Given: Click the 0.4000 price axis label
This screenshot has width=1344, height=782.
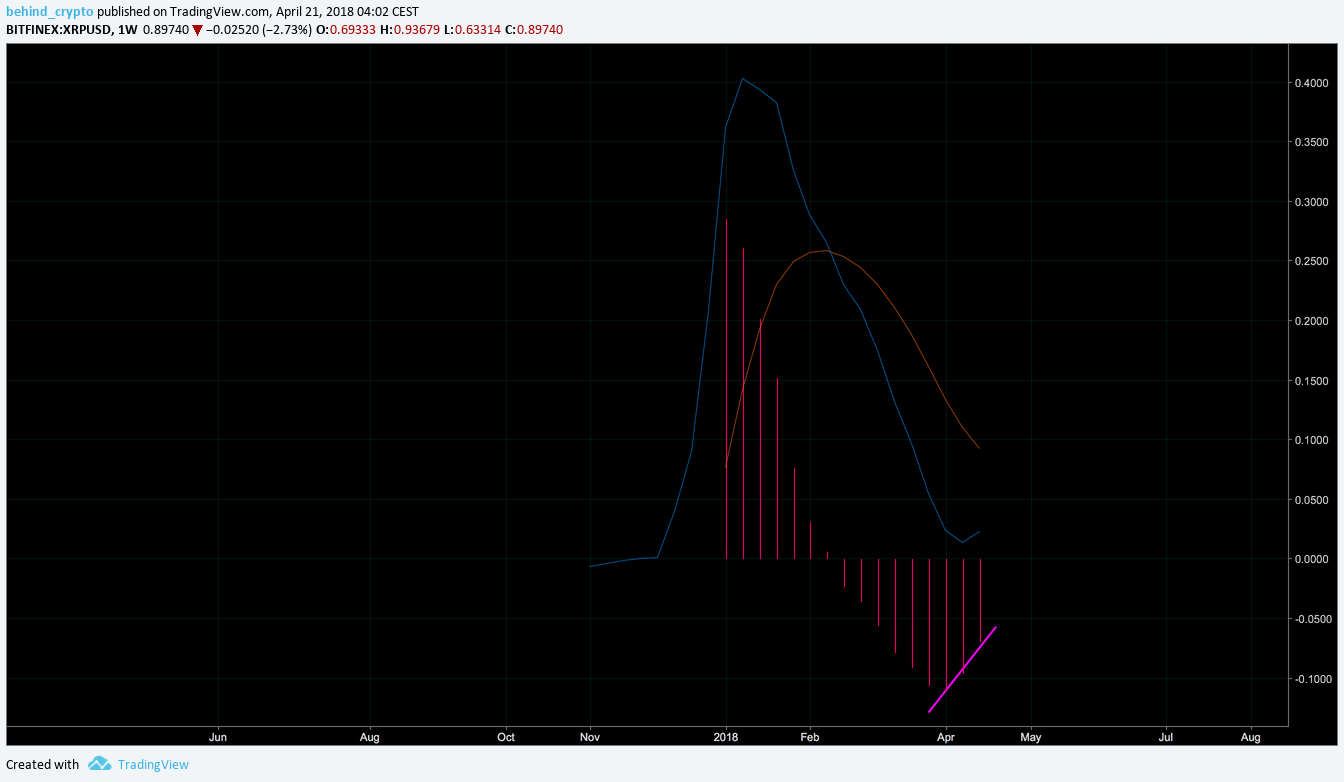Looking at the screenshot, I should (x=1312, y=83).
